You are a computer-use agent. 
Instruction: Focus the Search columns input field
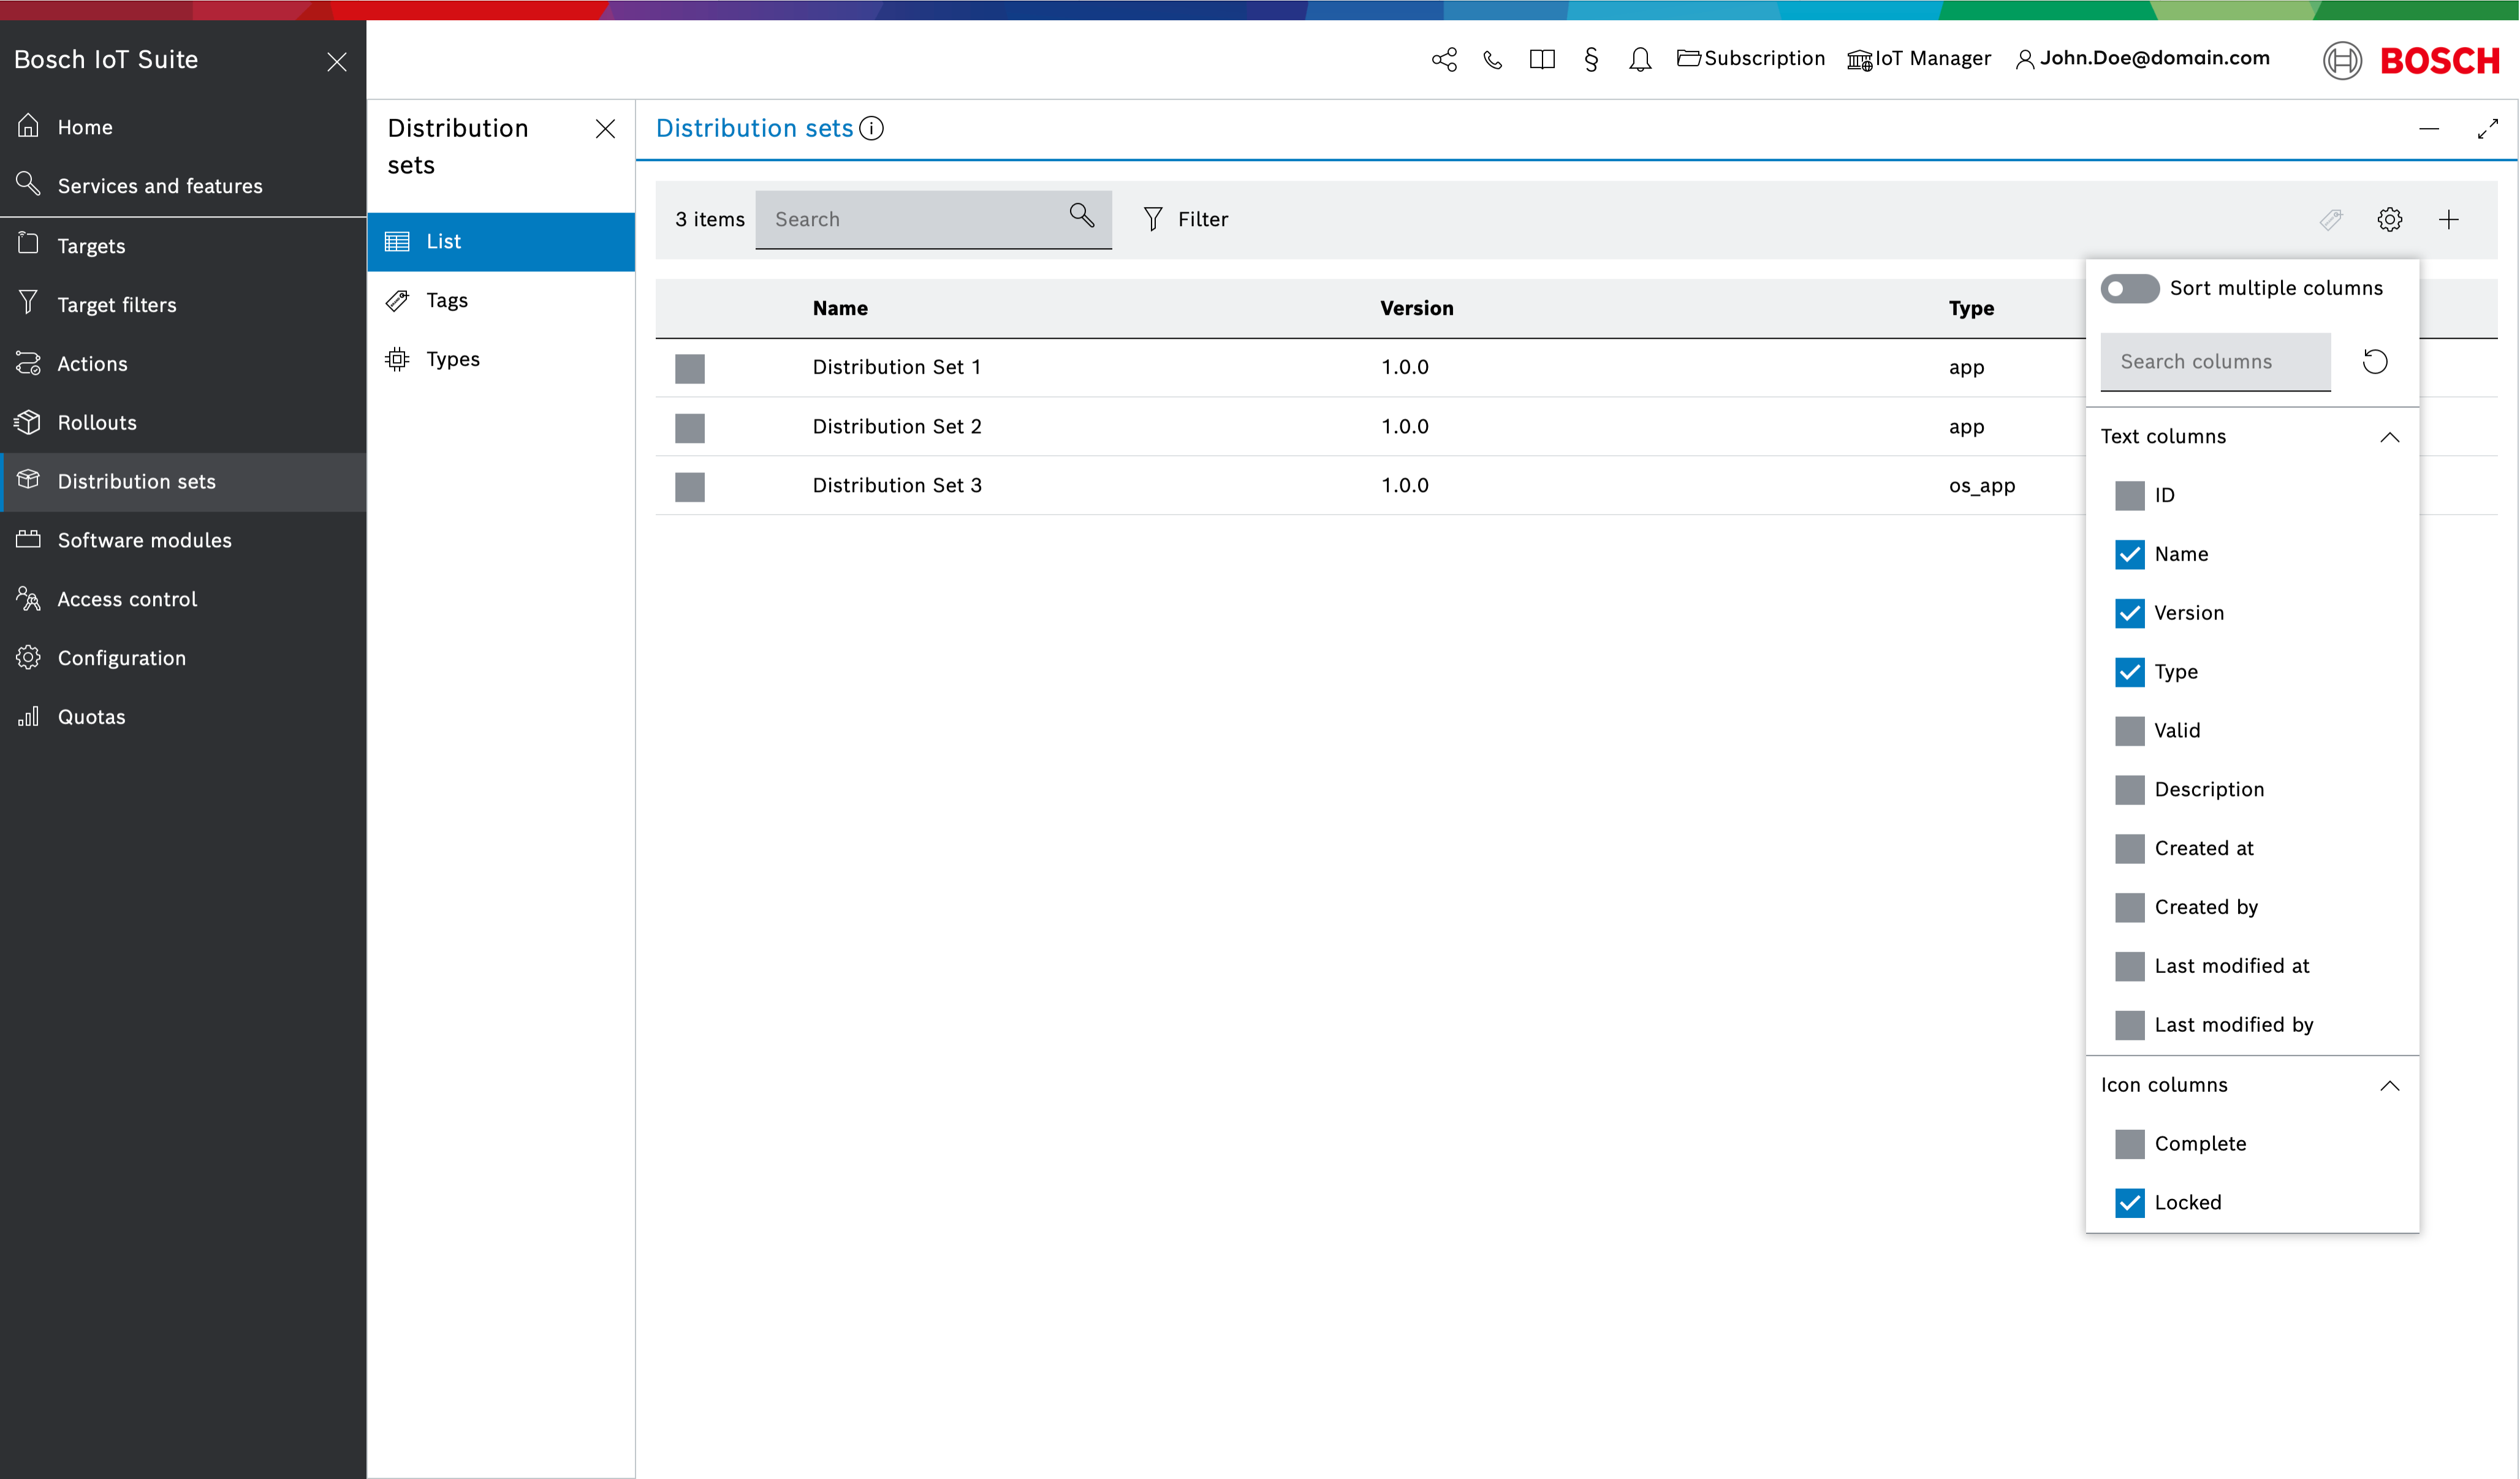point(2215,361)
